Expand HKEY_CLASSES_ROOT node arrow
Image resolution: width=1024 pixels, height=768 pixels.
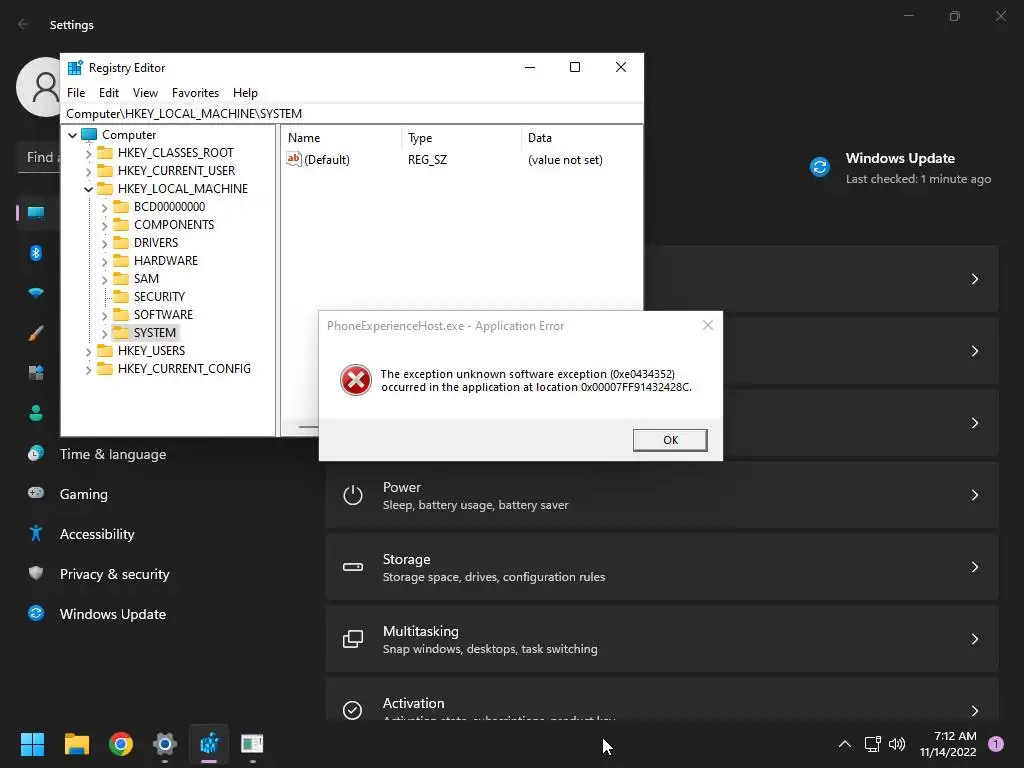coord(88,153)
